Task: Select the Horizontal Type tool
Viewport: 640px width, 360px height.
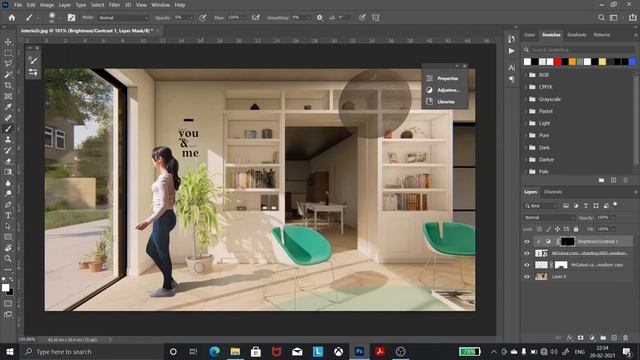Action: pyautogui.click(x=8, y=215)
